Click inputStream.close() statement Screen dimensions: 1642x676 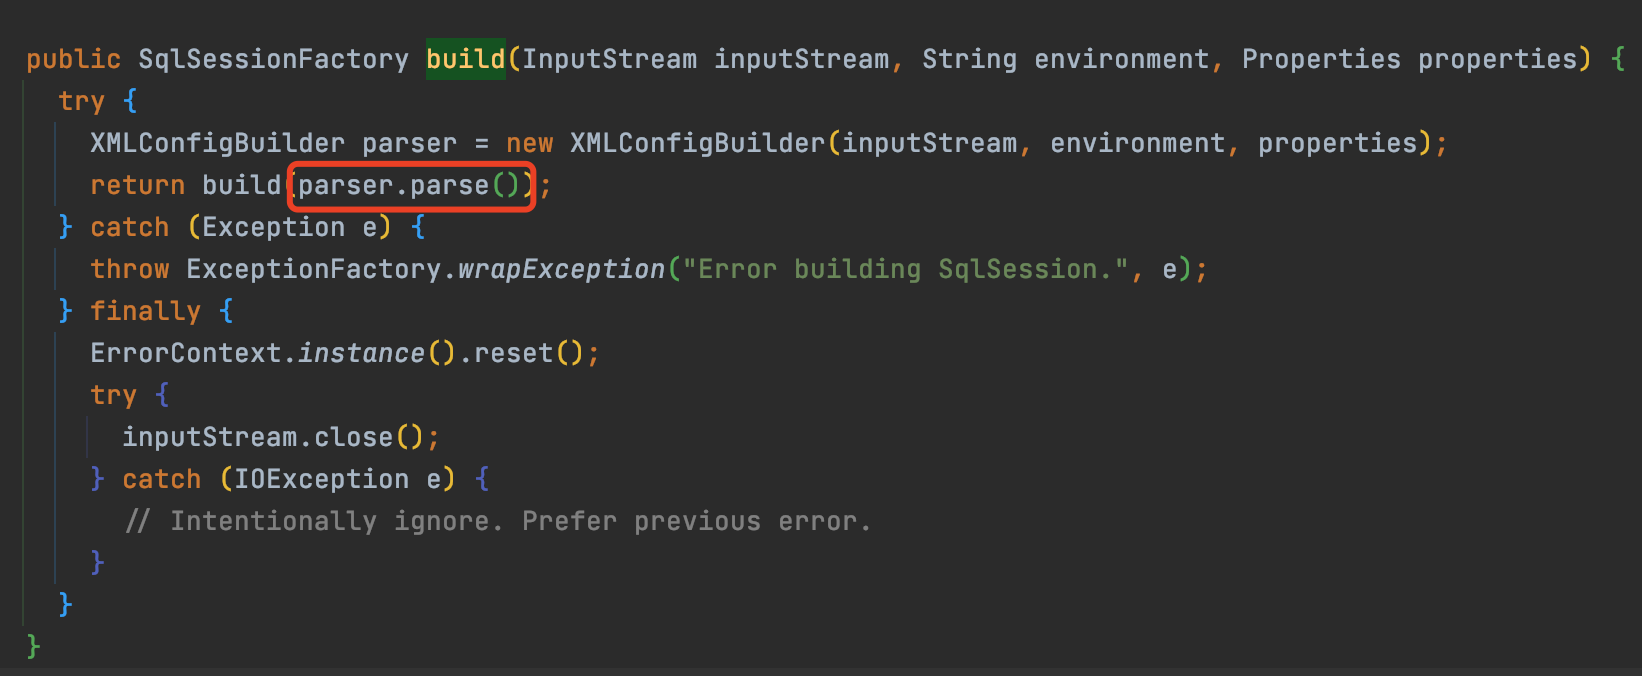tap(281, 437)
